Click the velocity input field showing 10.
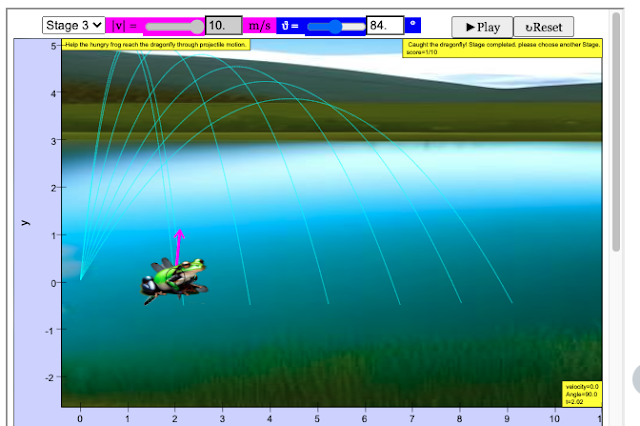 [x=224, y=25]
